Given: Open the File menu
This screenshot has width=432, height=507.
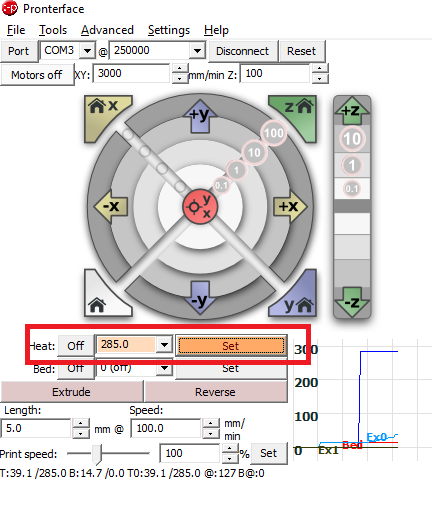Looking at the screenshot, I should (x=16, y=30).
